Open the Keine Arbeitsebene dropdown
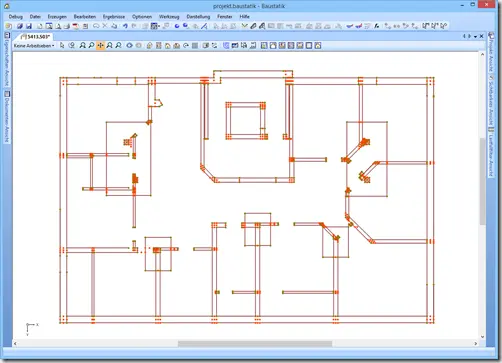Screen dimensions: 502x363 pos(34,45)
